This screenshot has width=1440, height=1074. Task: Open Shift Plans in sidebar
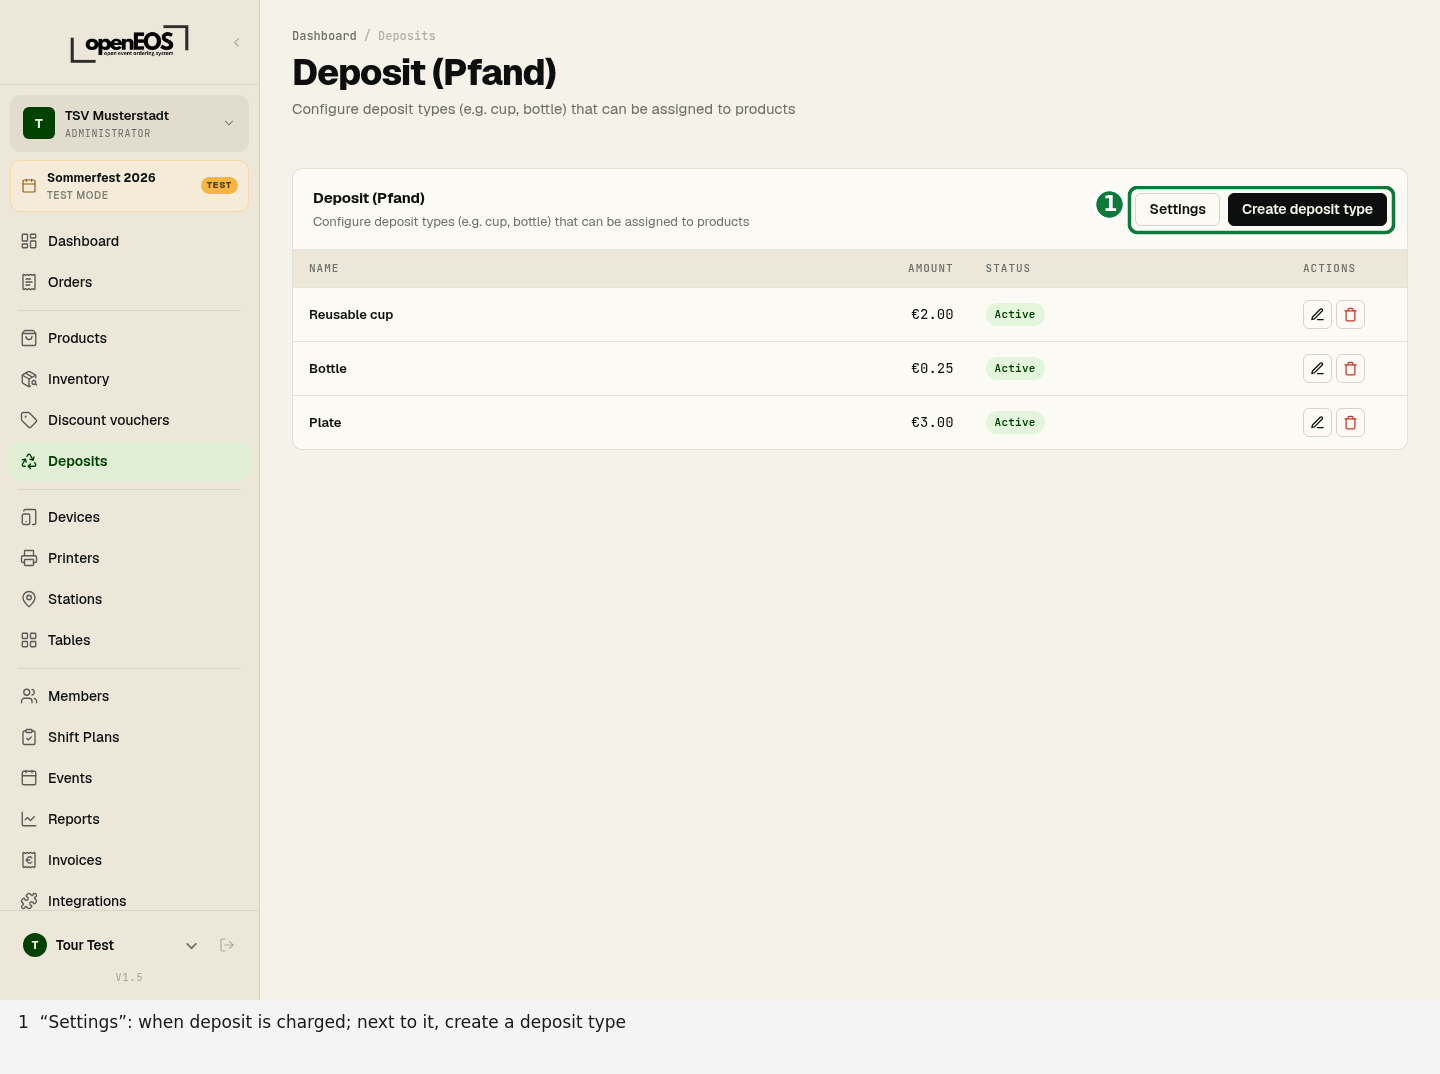(x=129, y=737)
